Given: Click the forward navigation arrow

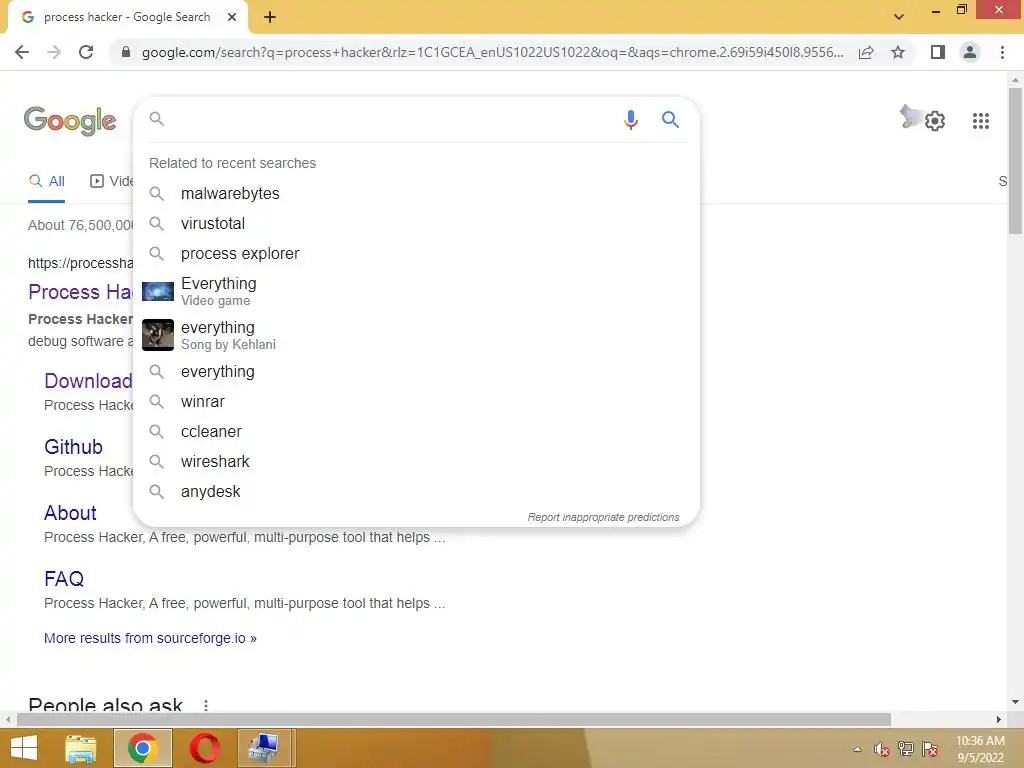Looking at the screenshot, I should tap(54, 52).
